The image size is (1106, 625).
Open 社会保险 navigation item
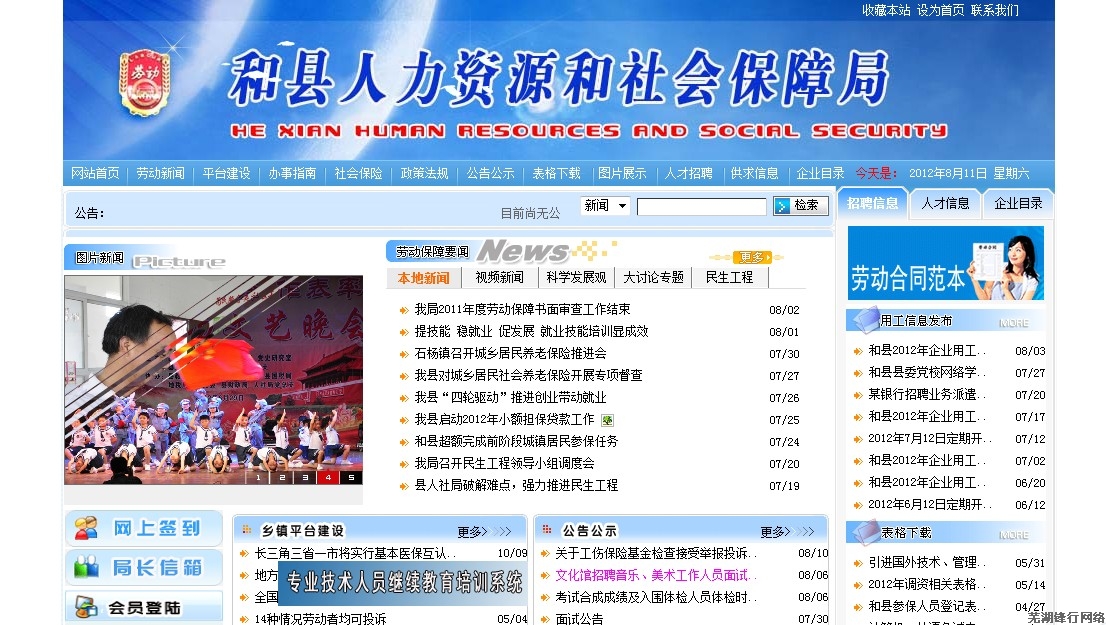click(x=358, y=174)
